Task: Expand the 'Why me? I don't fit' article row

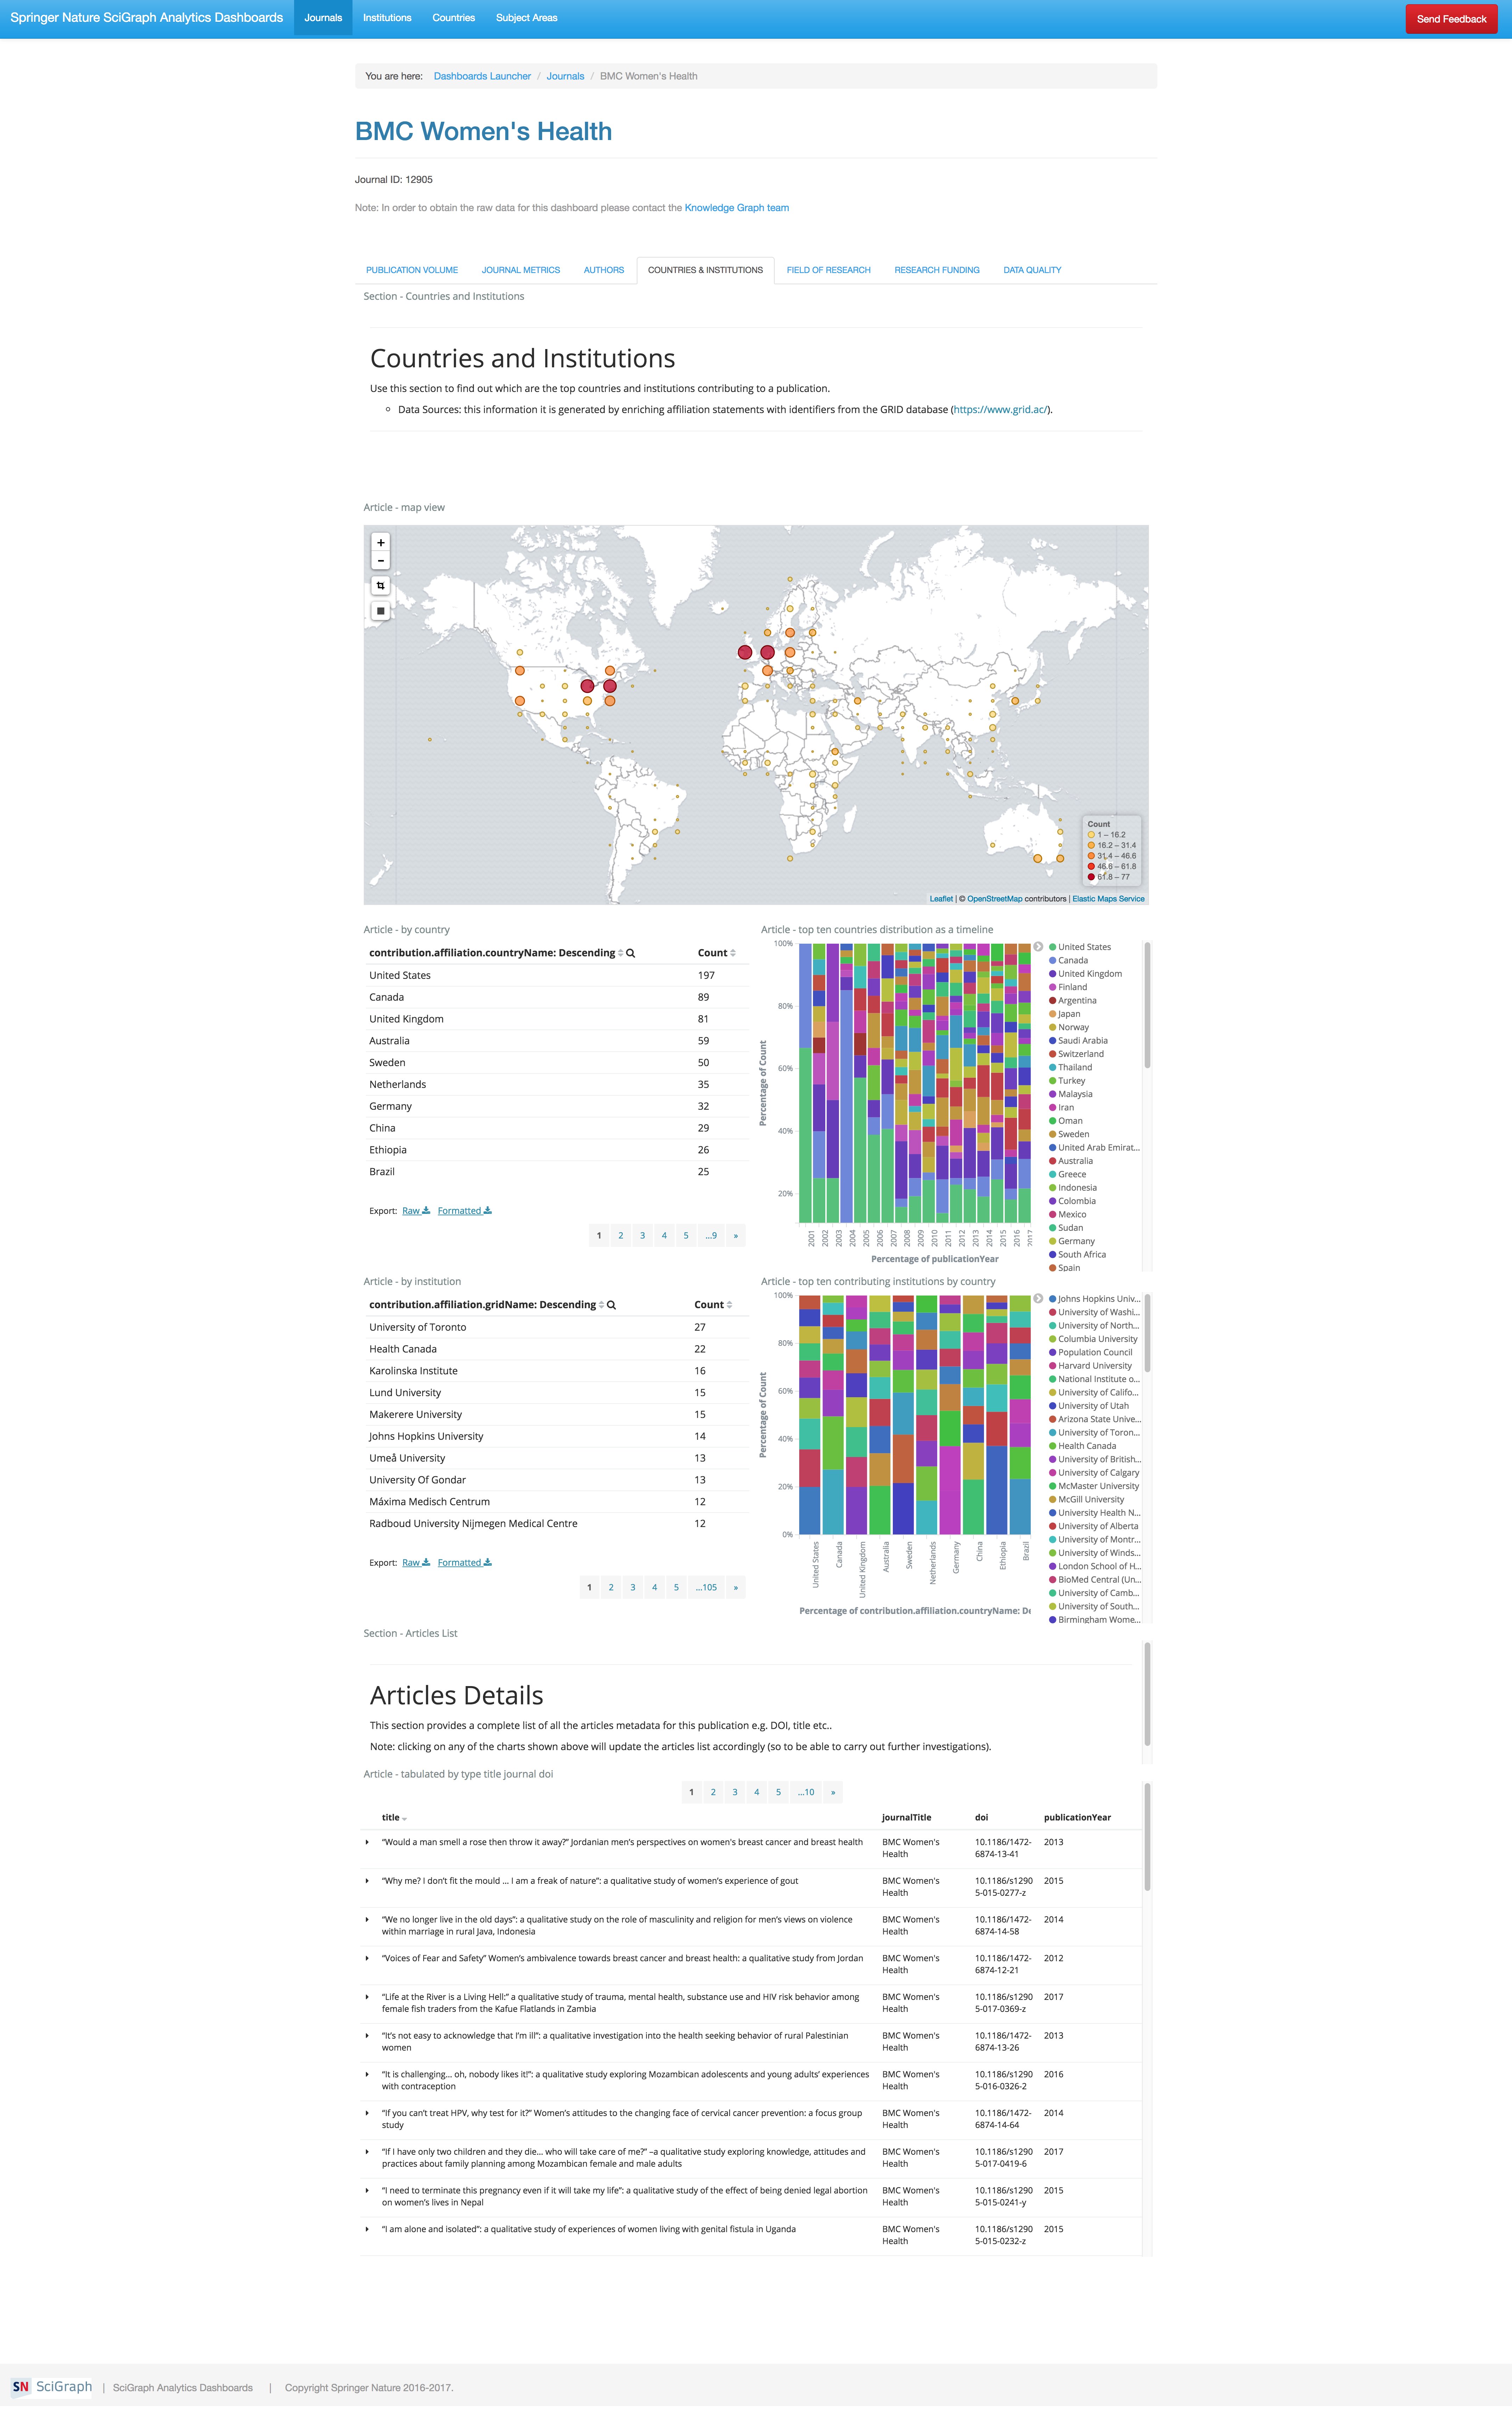Action: click(x=367, y=1881)
